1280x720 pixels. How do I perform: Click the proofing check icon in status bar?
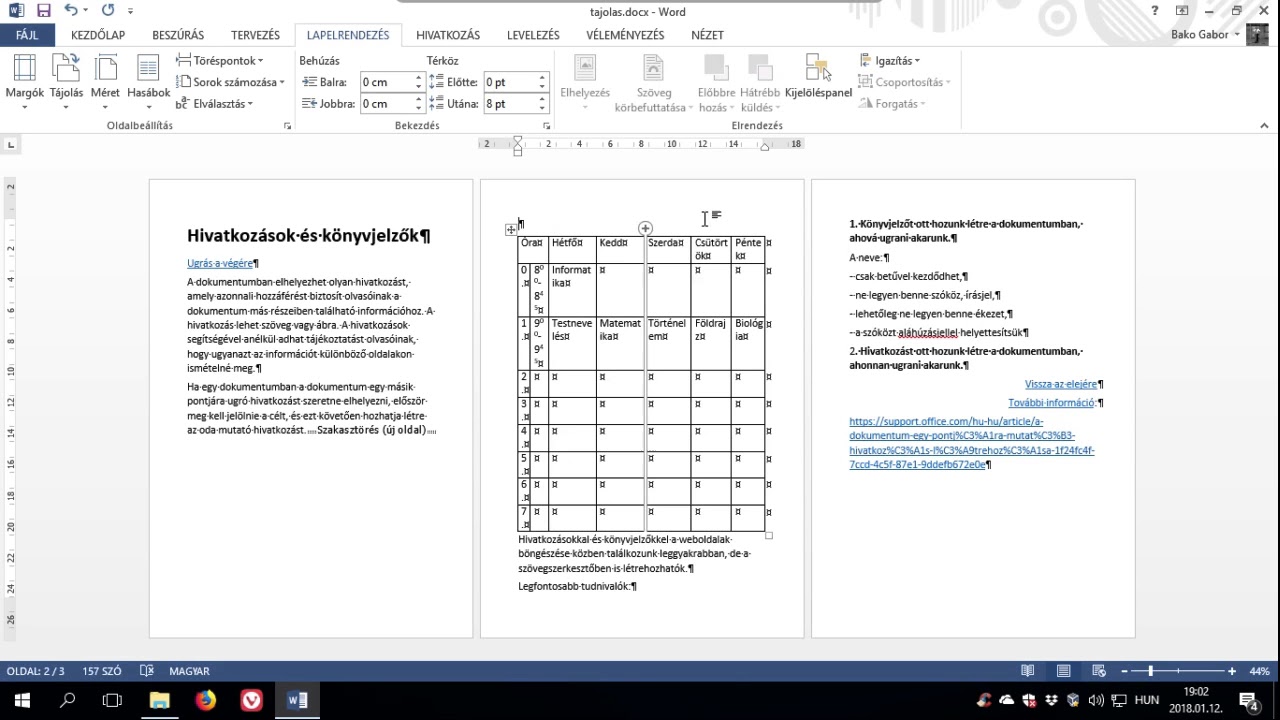[147, 671]
